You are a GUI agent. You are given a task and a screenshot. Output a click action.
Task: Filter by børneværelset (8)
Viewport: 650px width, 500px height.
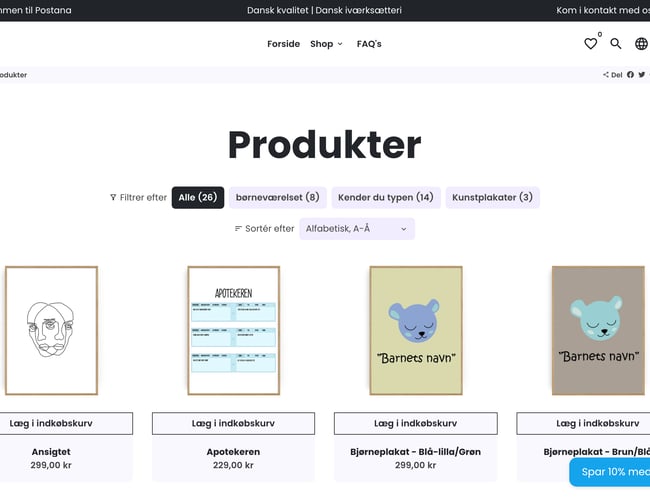click(278, 197)
